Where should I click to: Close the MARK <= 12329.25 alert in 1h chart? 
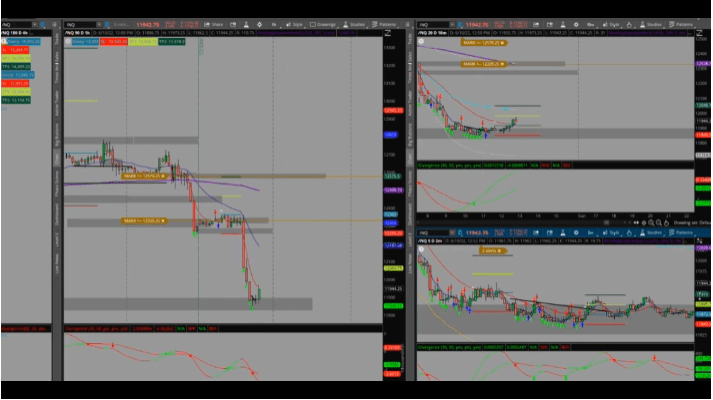click(x=163, y=221)
